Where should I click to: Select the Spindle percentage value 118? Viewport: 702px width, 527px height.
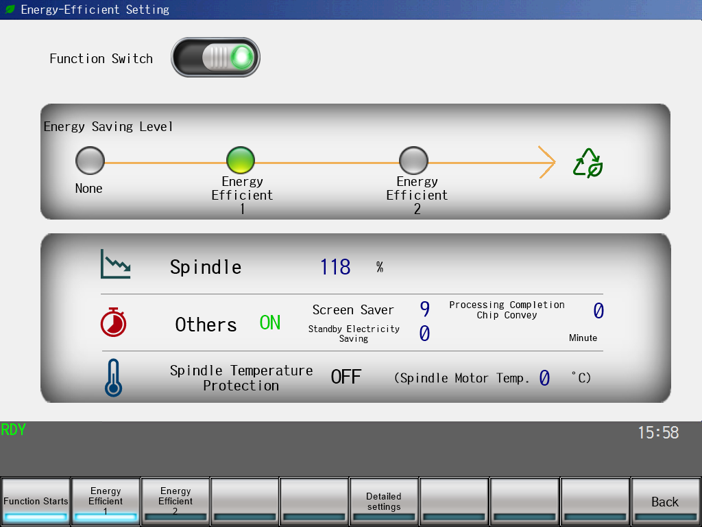pos(335,267)
